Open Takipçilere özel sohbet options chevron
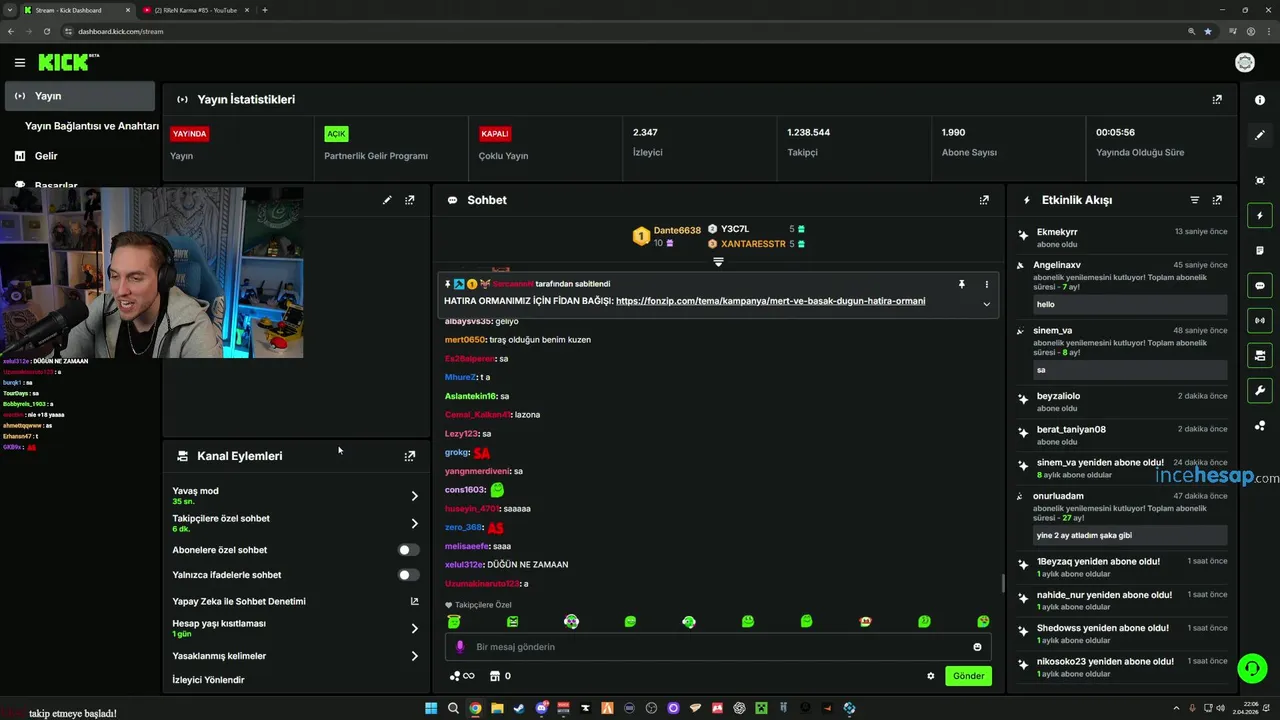The image size is (1280, 720). (414, 524)
